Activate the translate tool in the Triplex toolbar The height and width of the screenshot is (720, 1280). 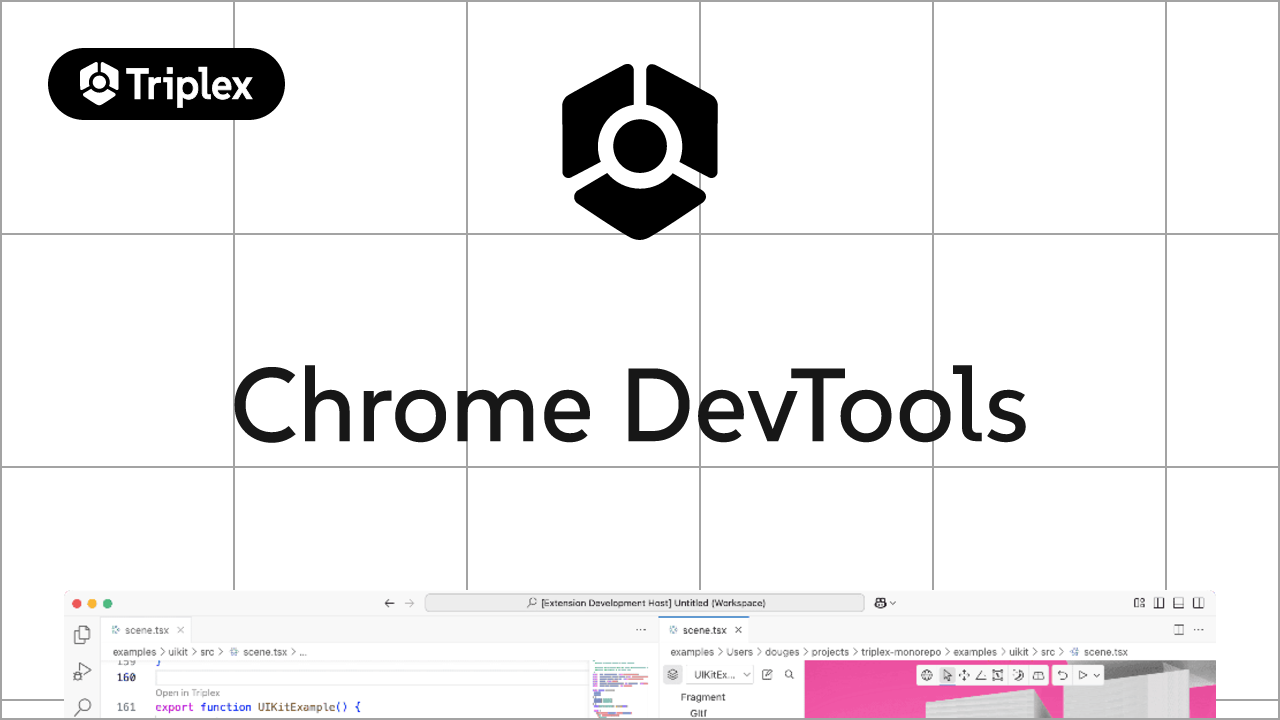[x=965, y=675]
